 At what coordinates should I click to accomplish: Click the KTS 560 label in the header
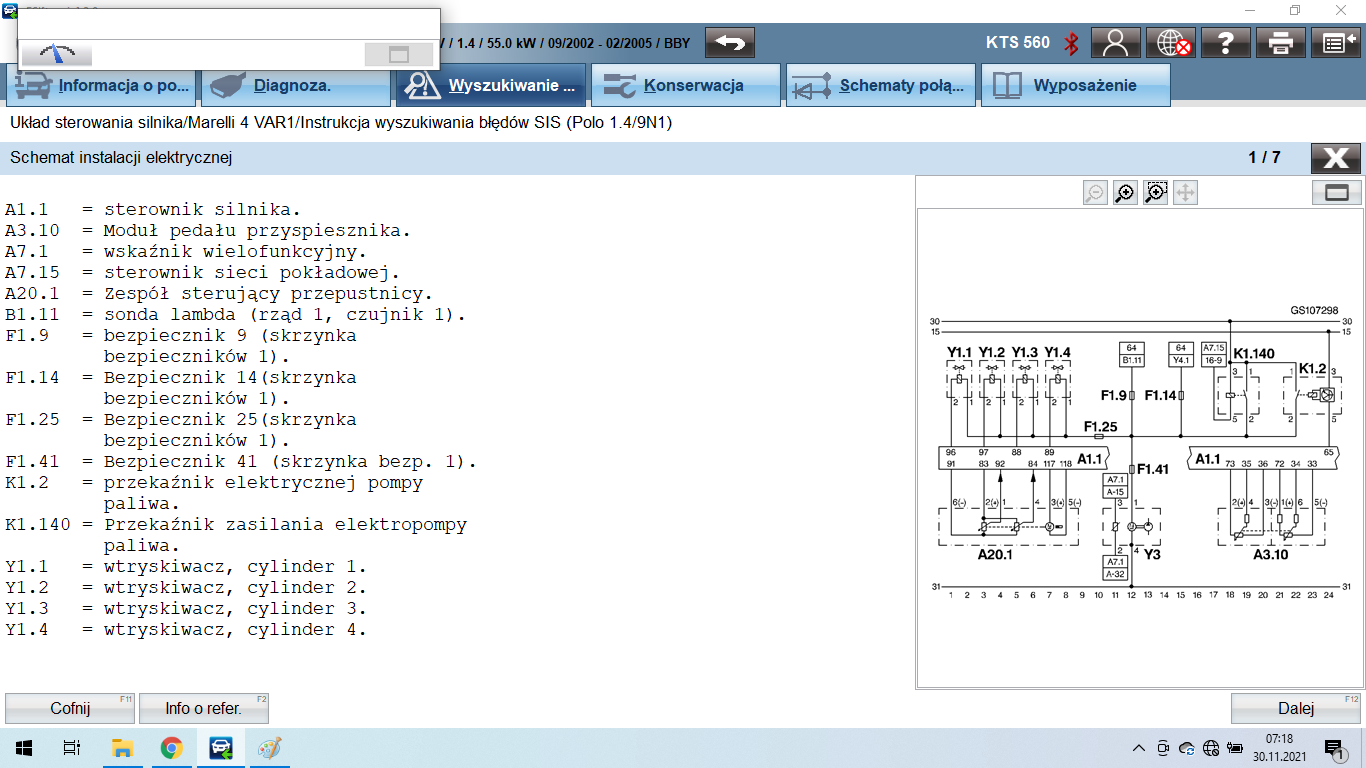click(1018, 43)
